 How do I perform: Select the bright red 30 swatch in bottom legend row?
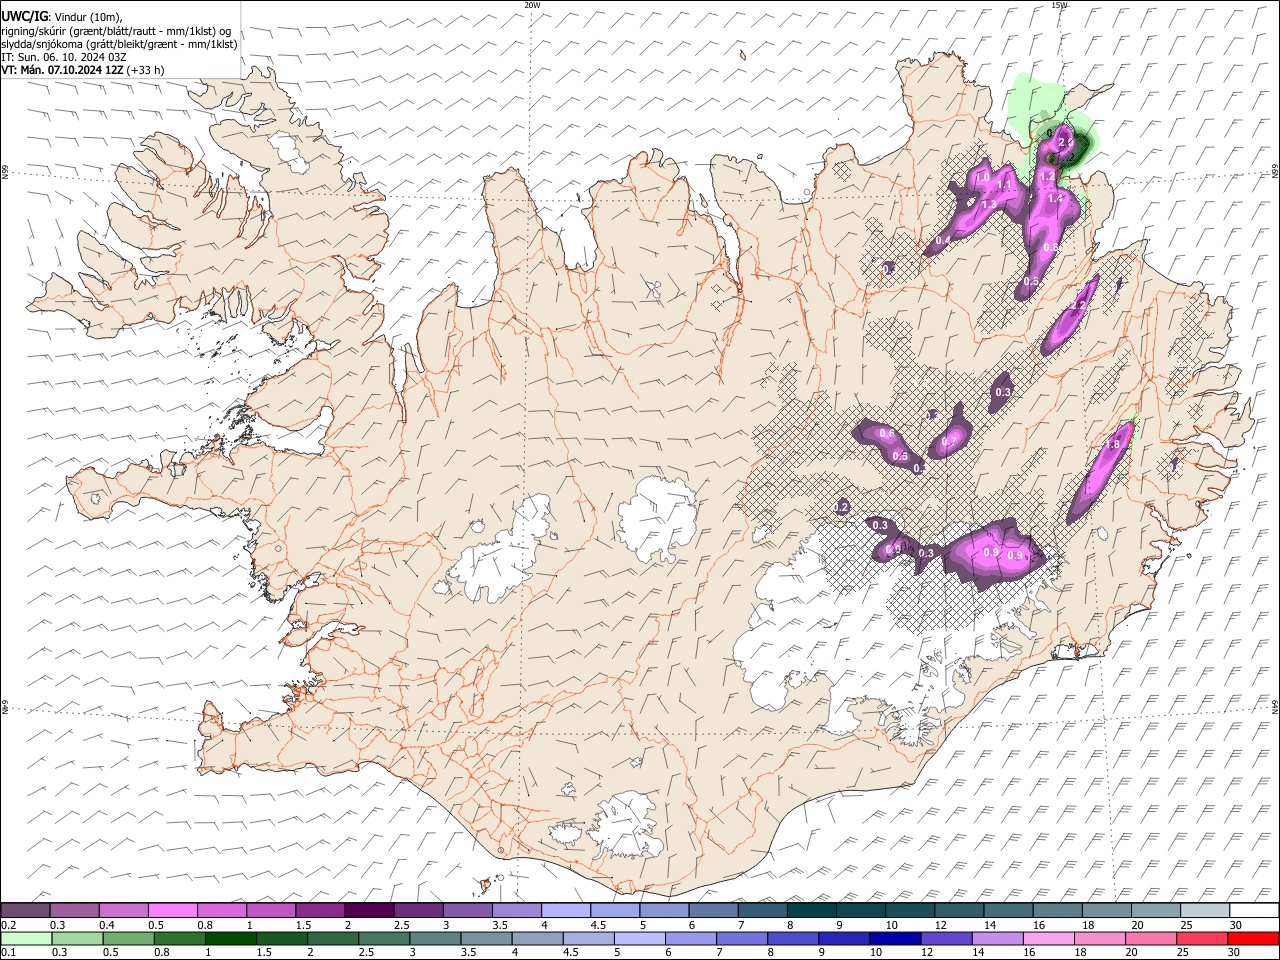coord(1252,938)
